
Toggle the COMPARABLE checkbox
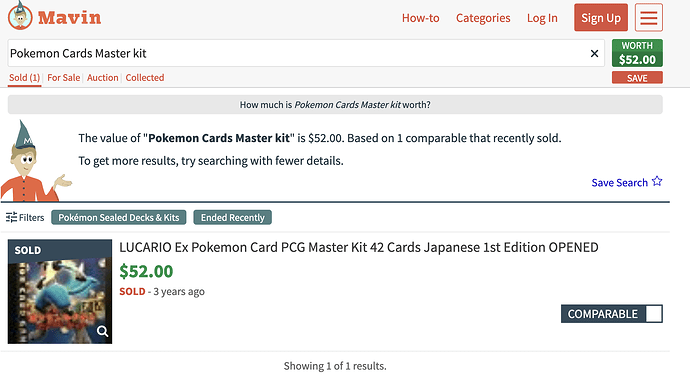[653, 314]
